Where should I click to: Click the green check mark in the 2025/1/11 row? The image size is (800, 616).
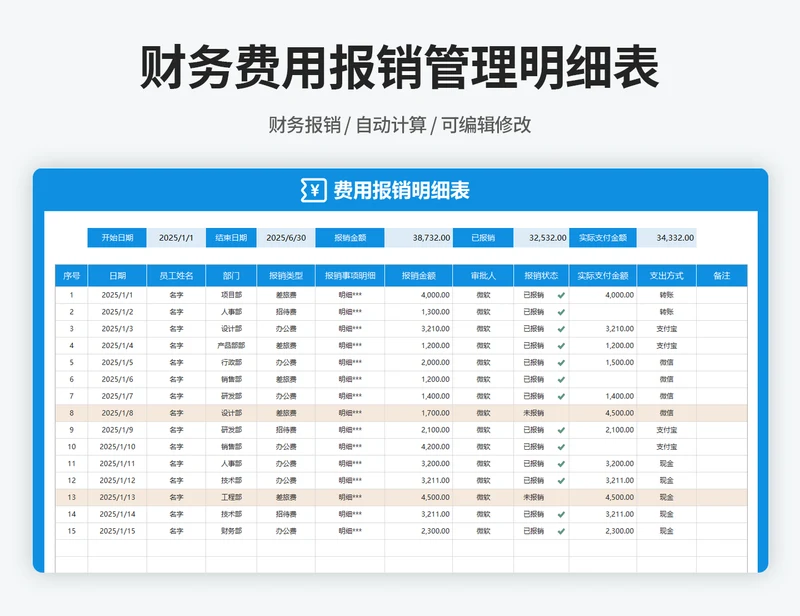[561, 463]
